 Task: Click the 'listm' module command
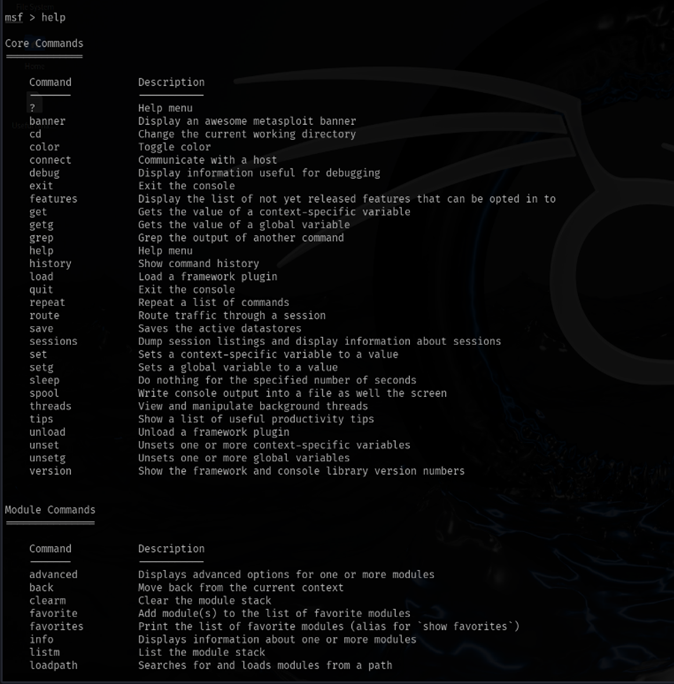[x=44, y=653]
